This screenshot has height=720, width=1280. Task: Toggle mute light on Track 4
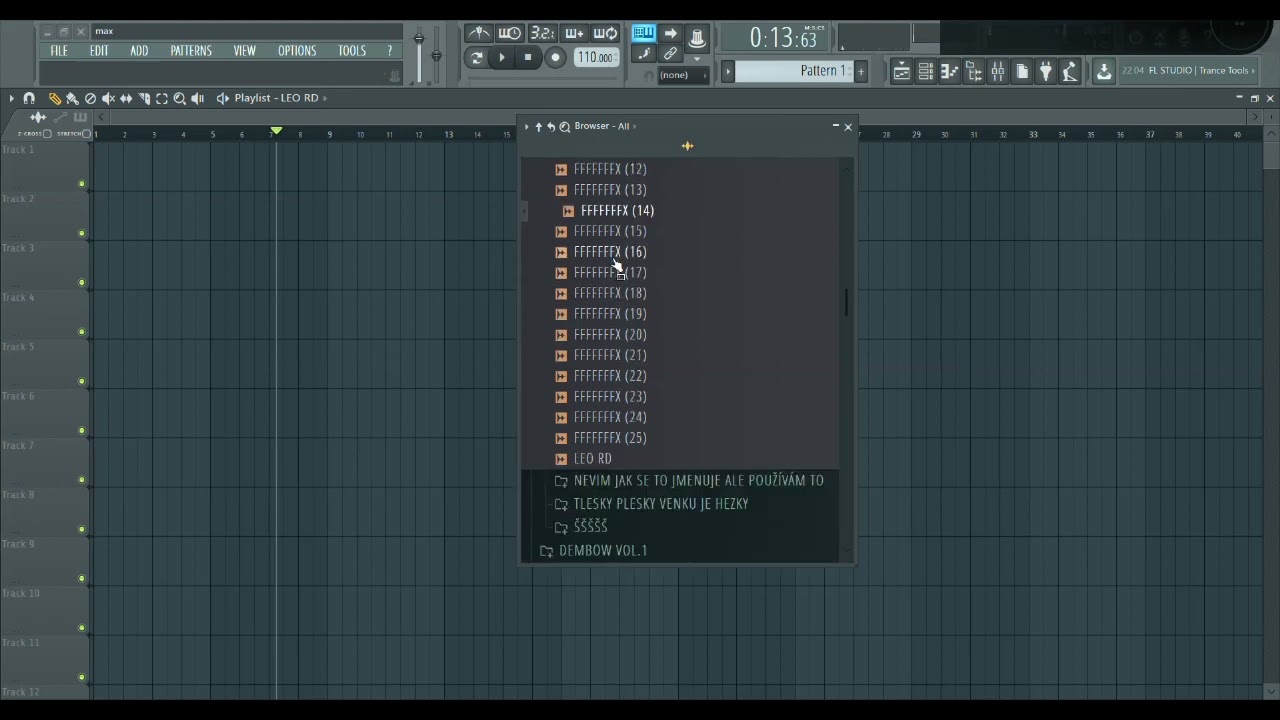tap(82, 332)
